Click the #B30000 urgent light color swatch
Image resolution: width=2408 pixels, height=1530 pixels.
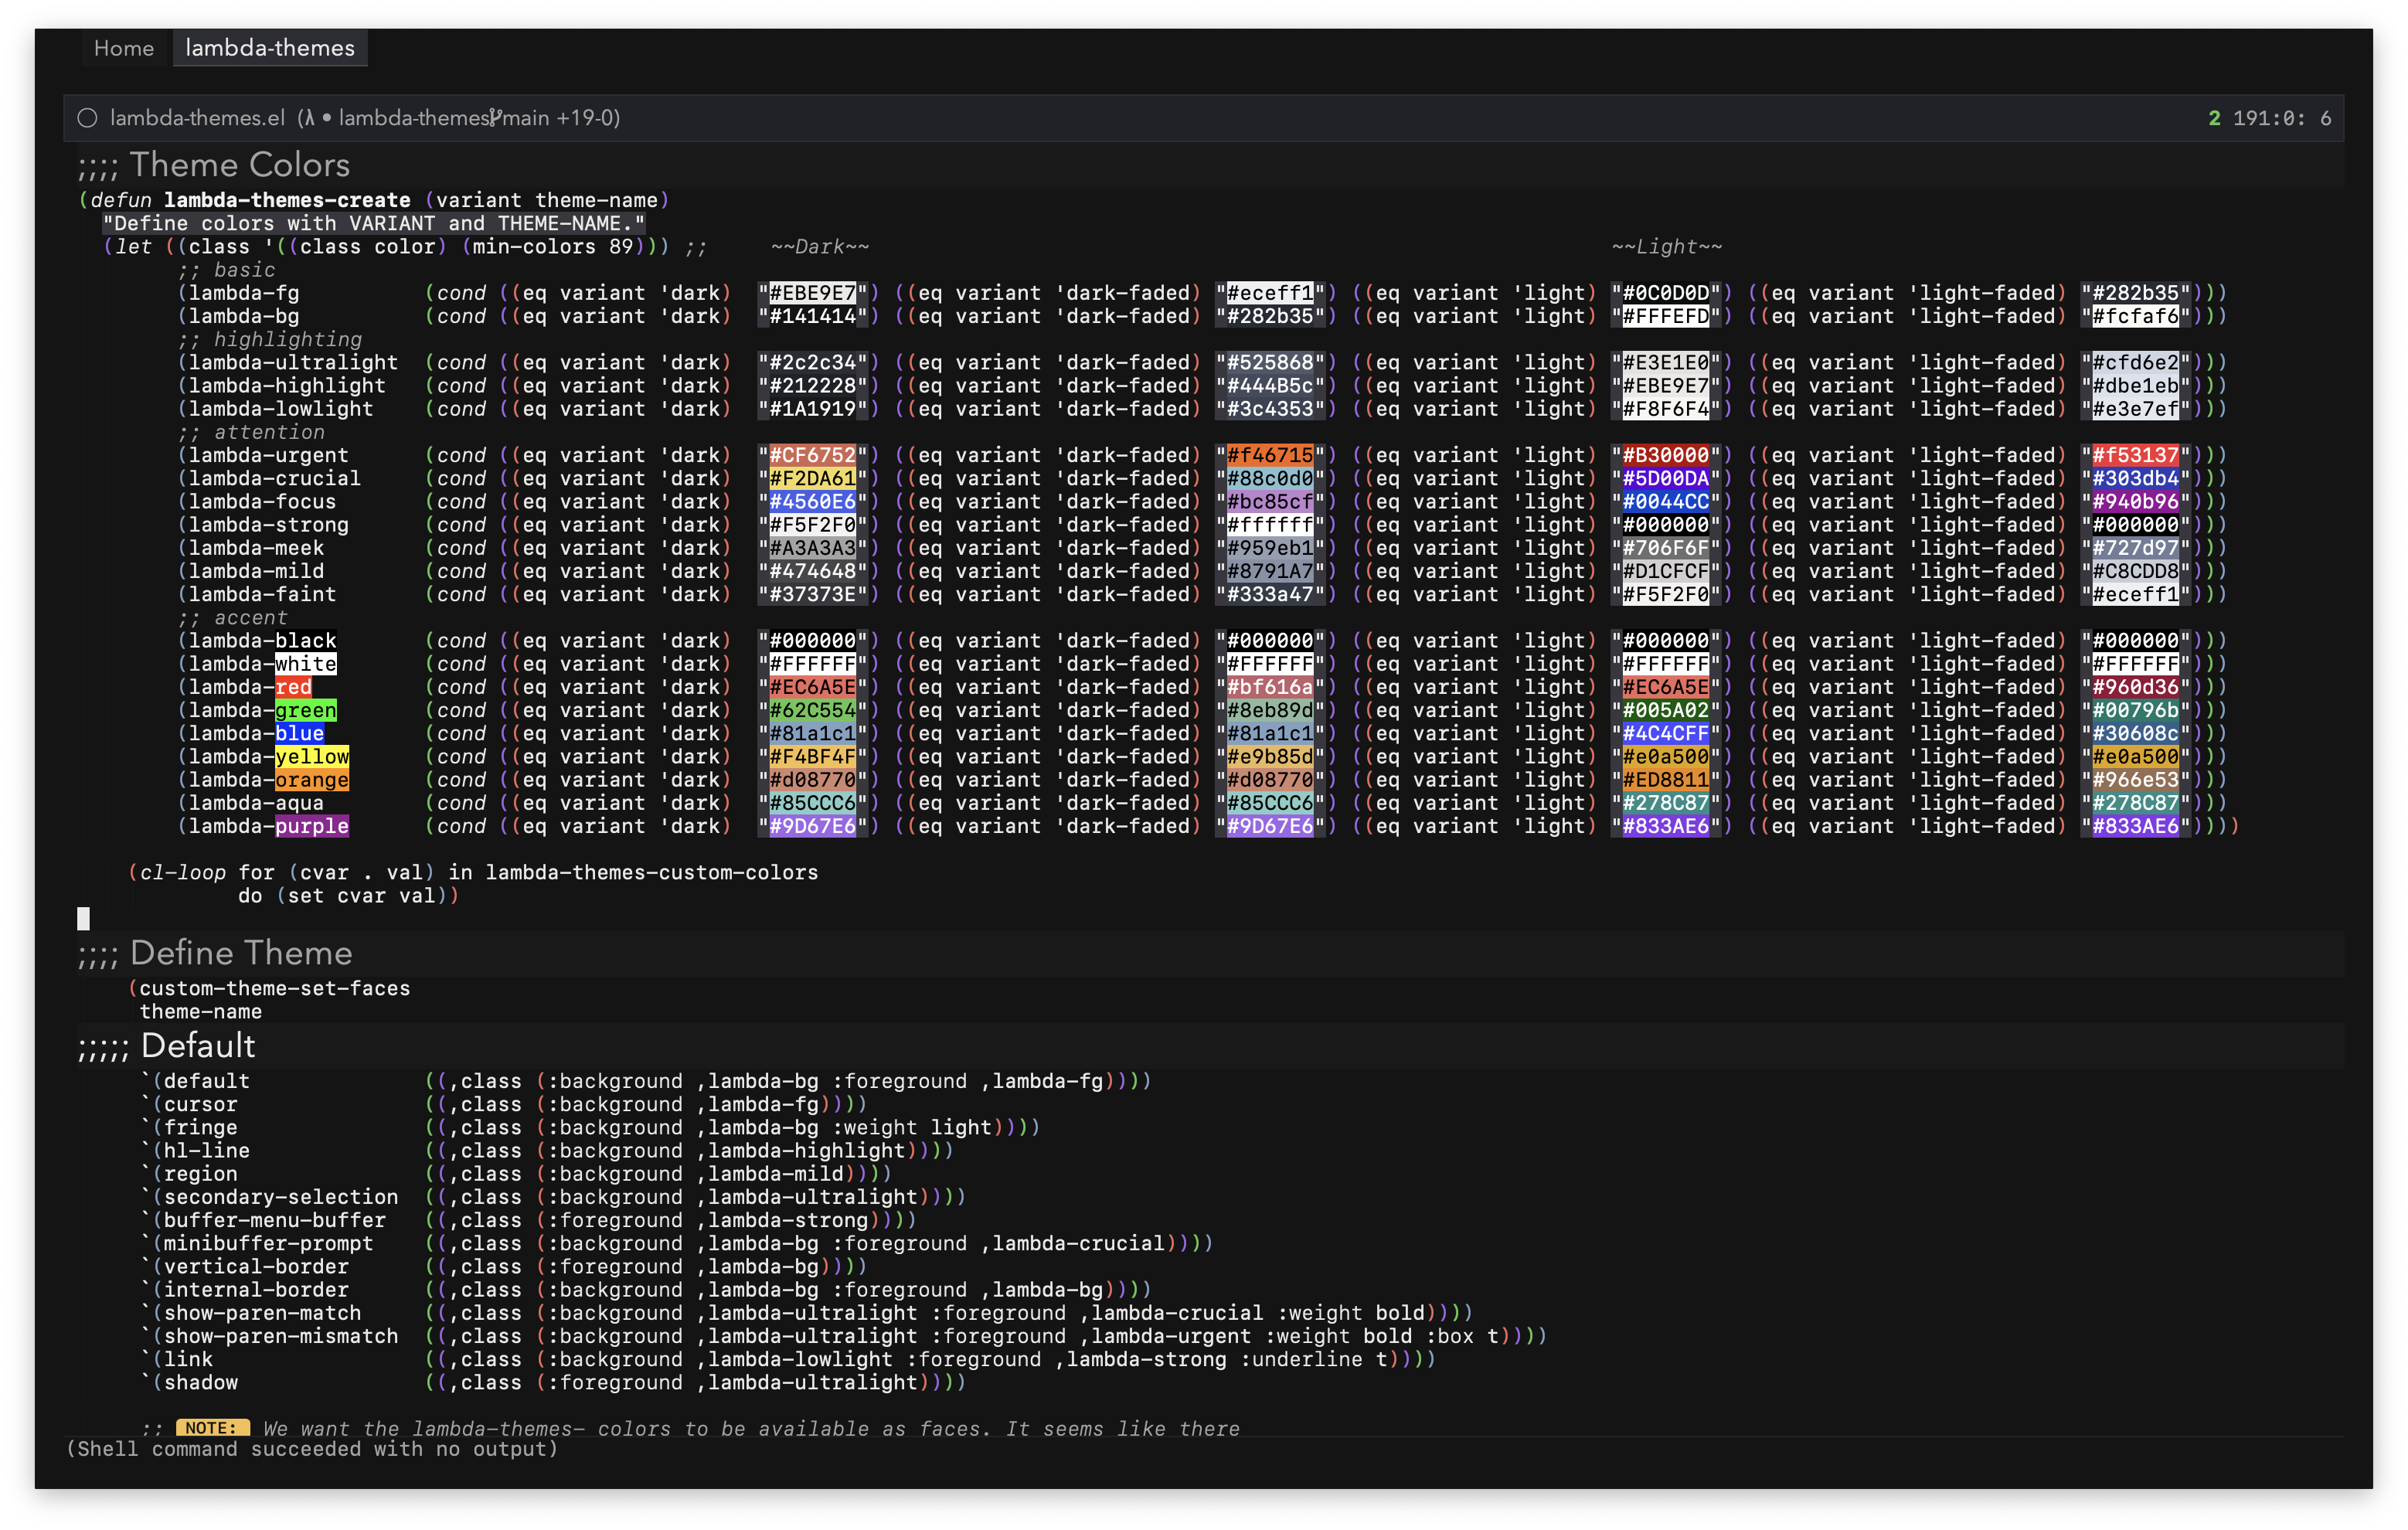(x=1665, y=456)
